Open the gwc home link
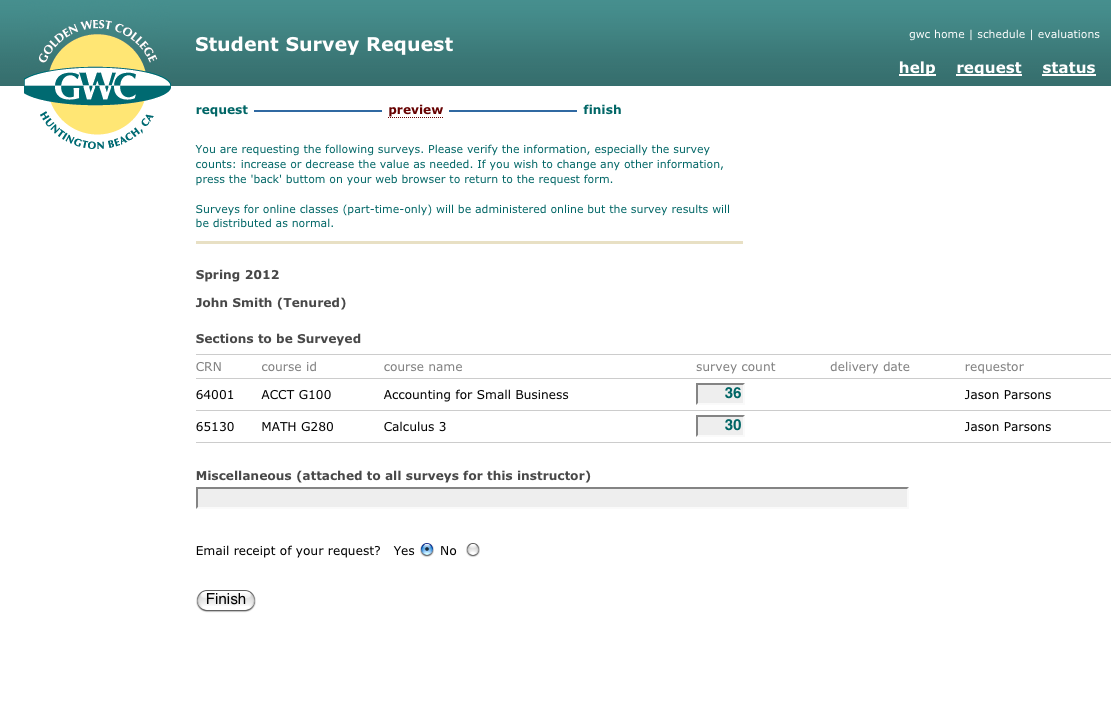The image size is (1111, 702). click(x=936, y=34)
